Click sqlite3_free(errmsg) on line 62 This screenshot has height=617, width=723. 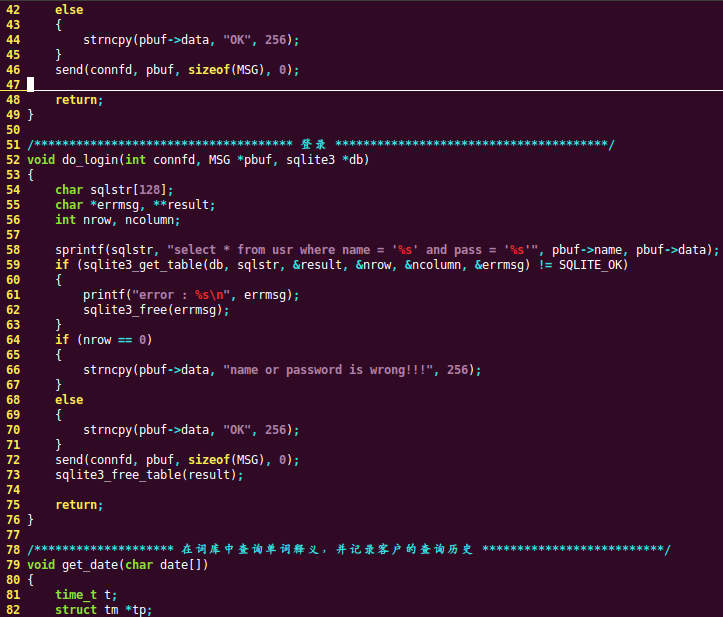156,310
